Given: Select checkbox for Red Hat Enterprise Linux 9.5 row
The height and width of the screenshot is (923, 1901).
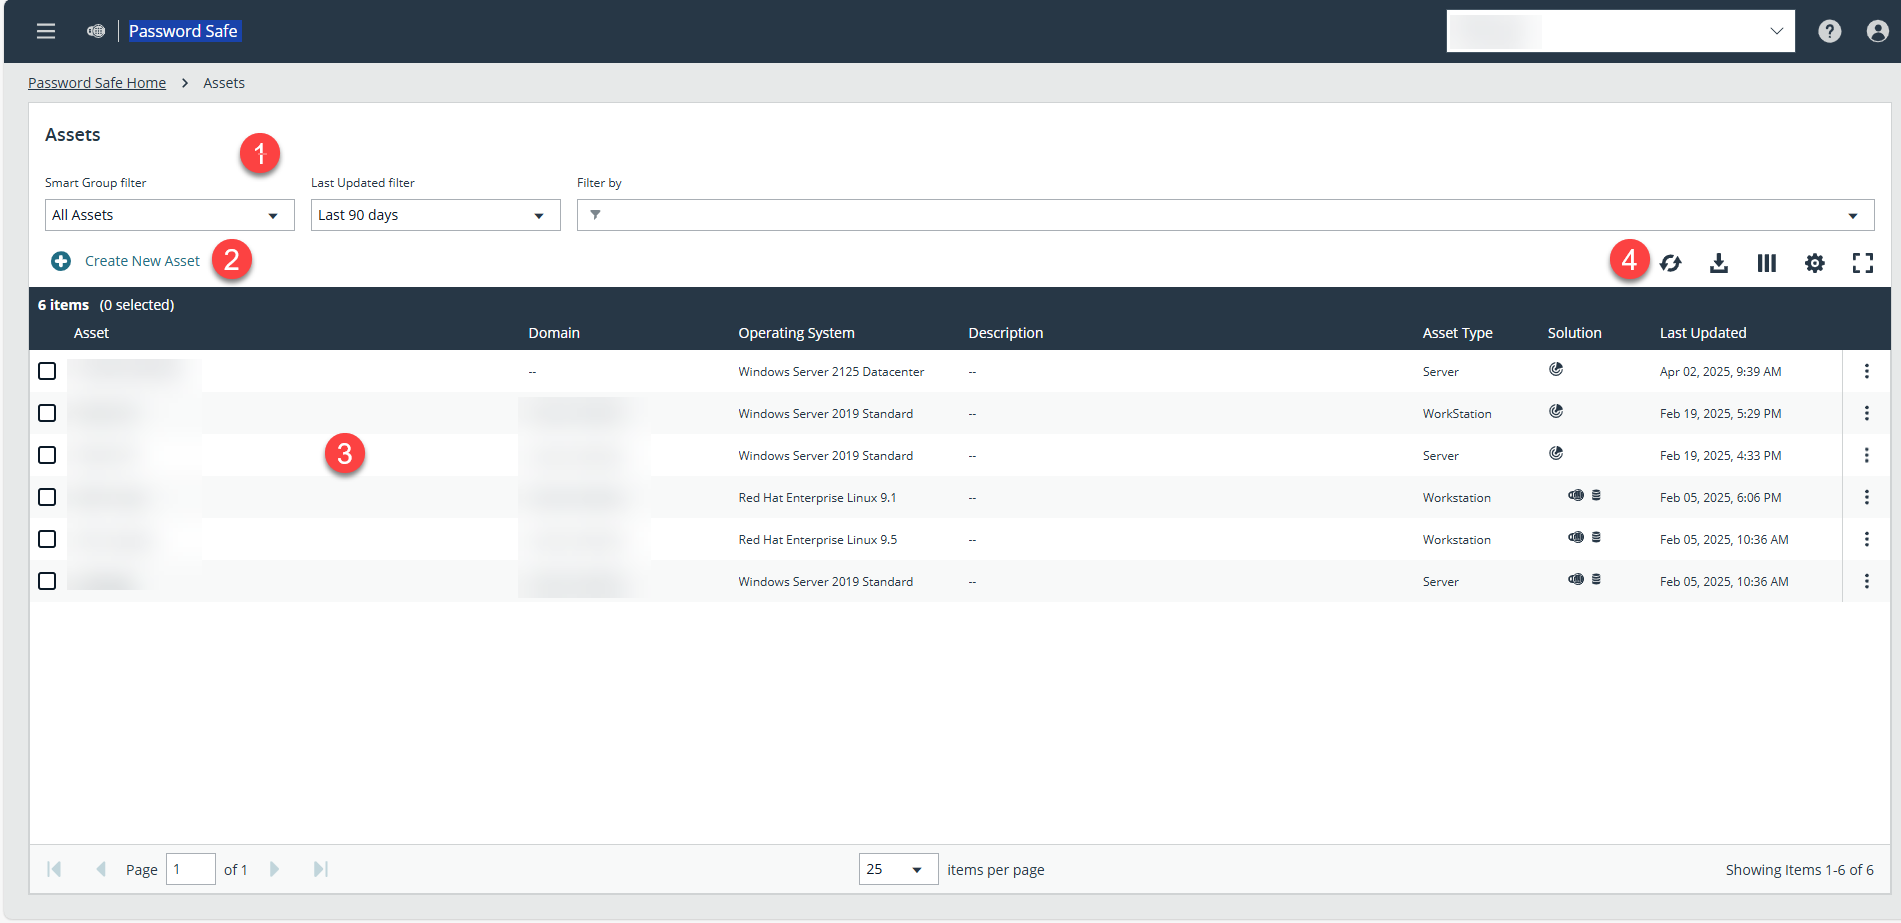Looking at the screenshot, I should [47, 539].
